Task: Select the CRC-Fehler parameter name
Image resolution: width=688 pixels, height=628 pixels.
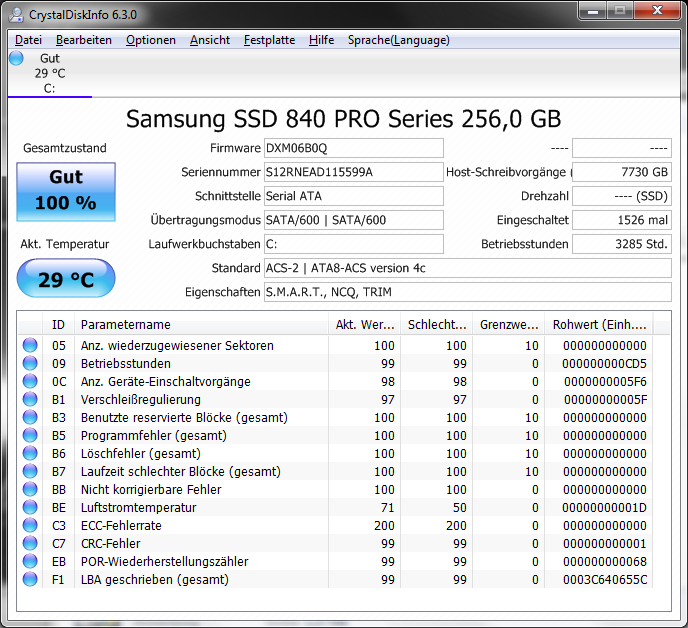Action: tap(111, 543)
